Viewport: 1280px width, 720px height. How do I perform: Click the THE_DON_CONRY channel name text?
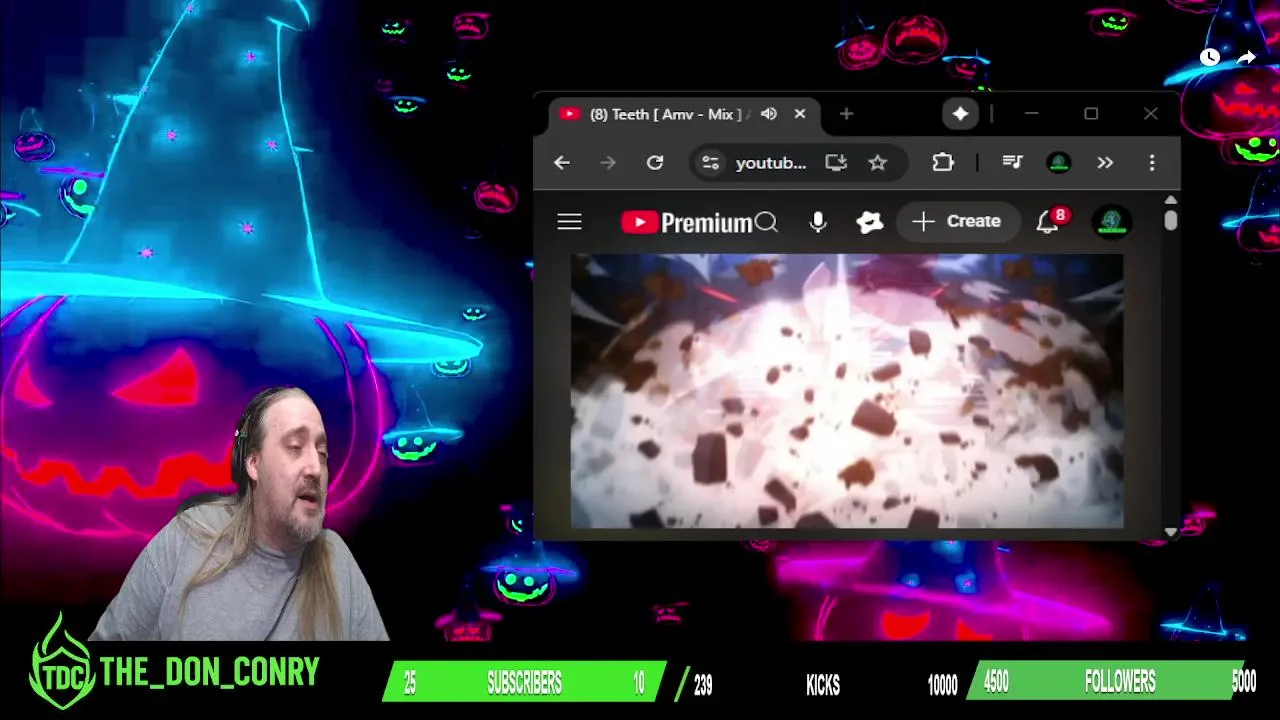click(x=209, y=672)
